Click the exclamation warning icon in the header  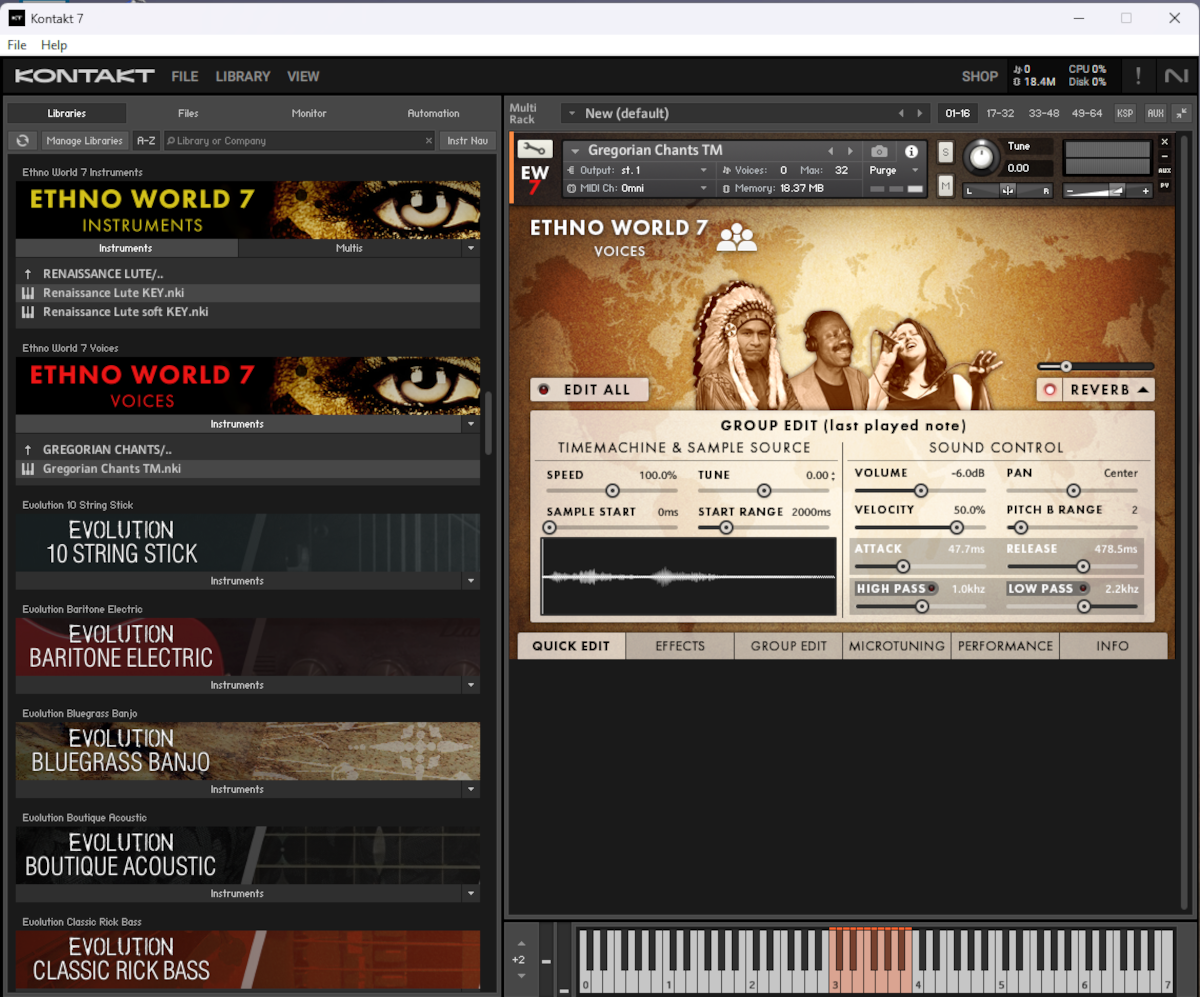(1138, 76)
